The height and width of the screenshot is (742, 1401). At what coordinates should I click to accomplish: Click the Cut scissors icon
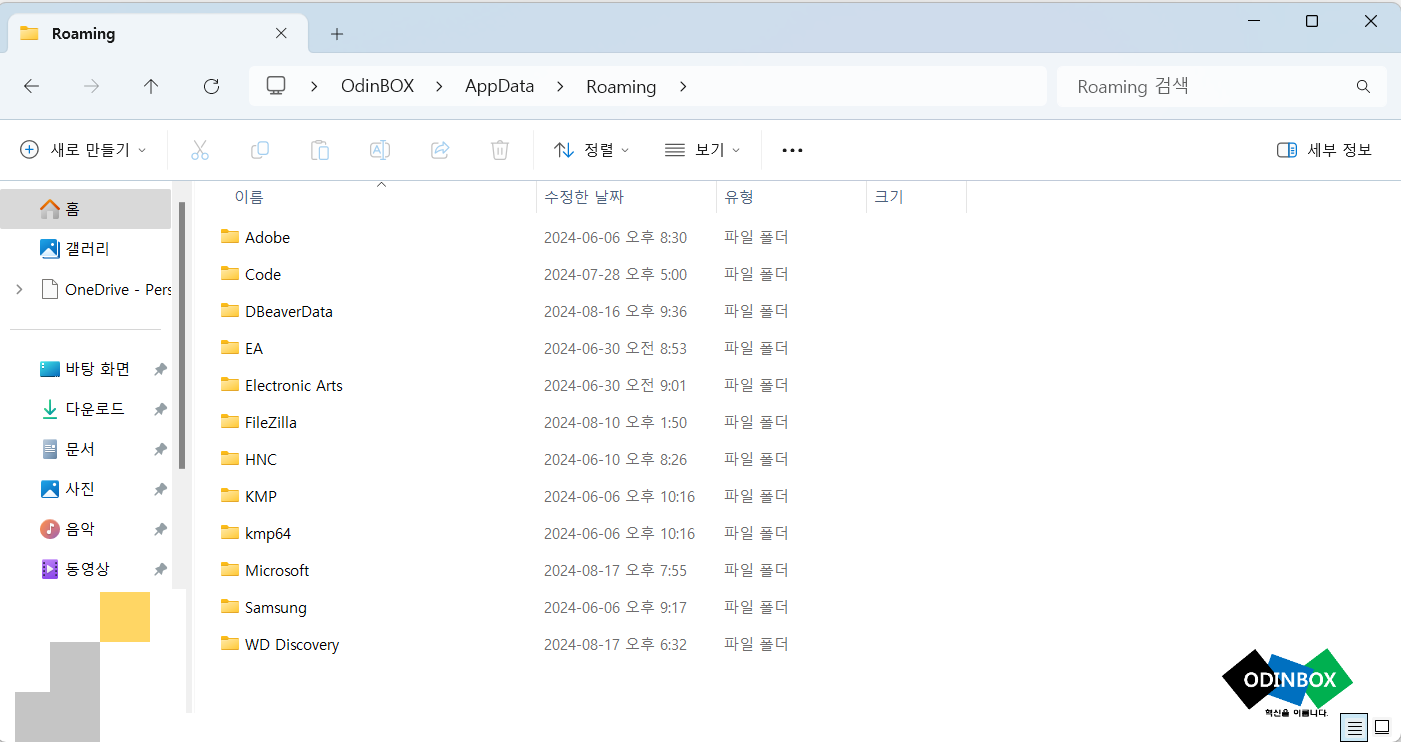tap(200, 150)
